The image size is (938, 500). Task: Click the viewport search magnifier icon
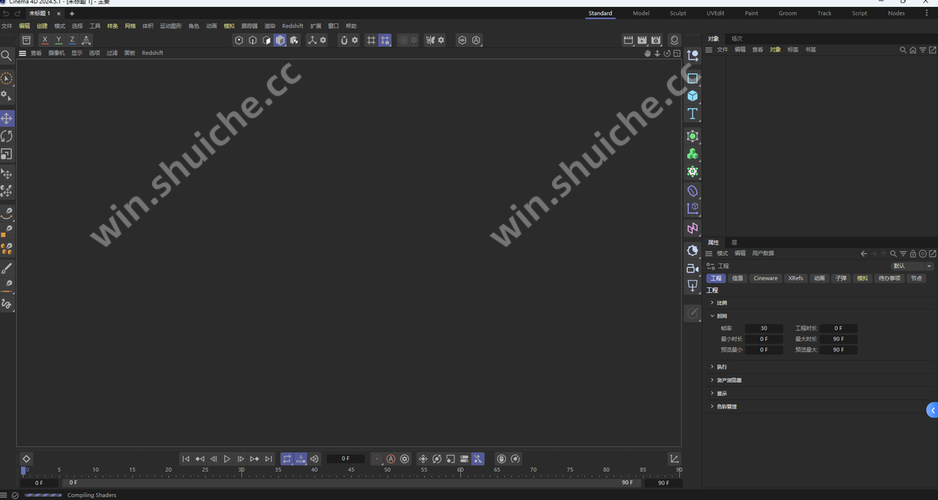7,56
